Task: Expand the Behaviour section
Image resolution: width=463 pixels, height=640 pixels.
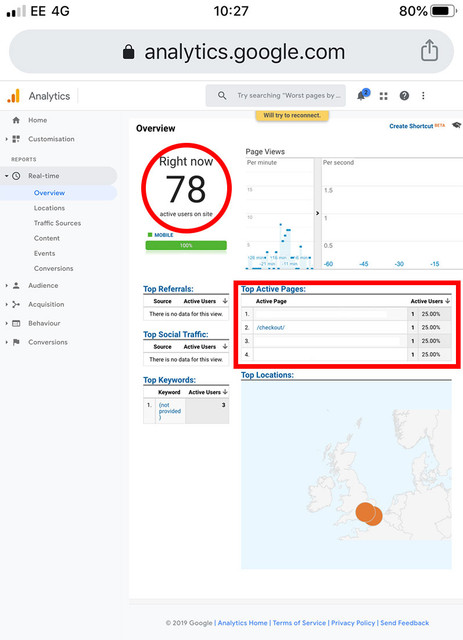Action: pos(6,323)
